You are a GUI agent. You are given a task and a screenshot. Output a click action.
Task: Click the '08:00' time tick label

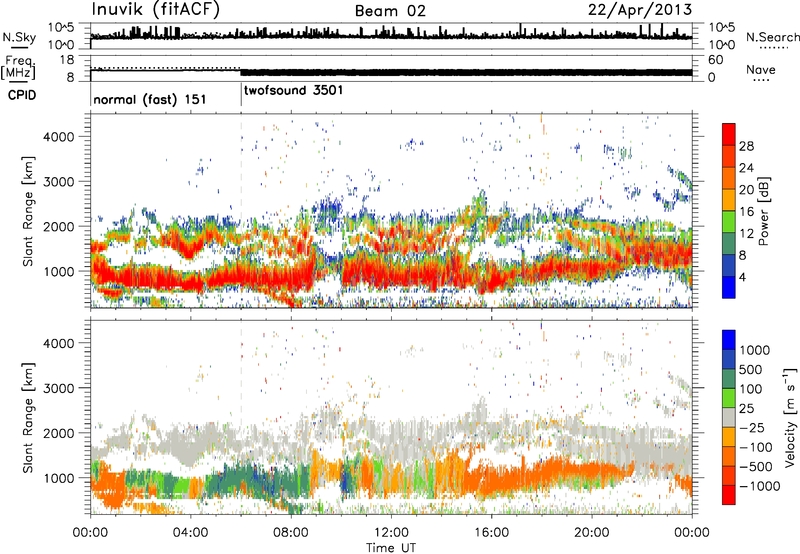[x=291, y=533]
